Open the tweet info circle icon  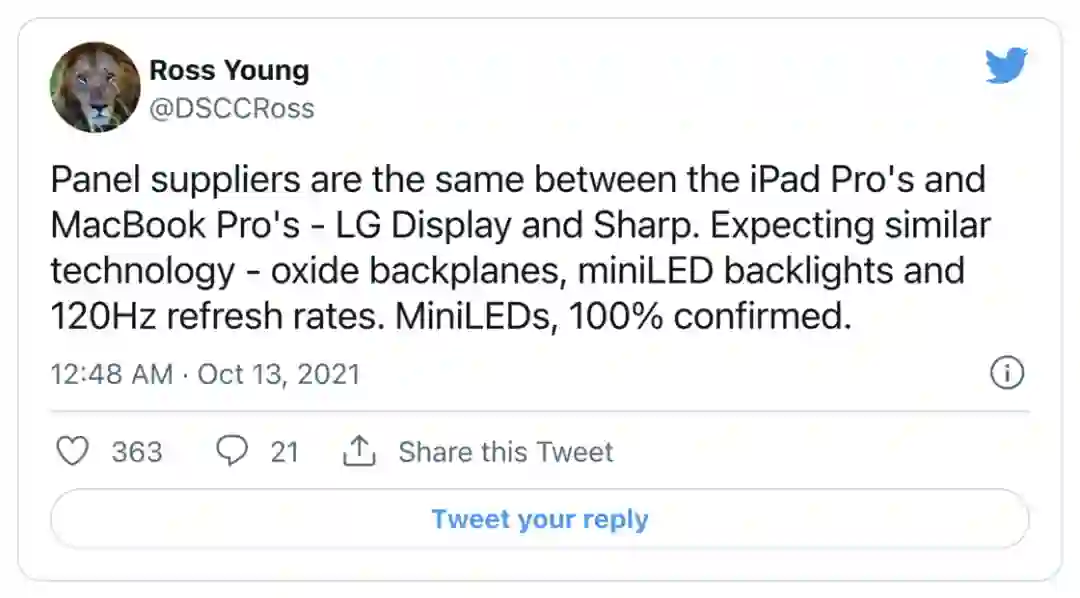pyautogui.click(x=1006, y=374)
